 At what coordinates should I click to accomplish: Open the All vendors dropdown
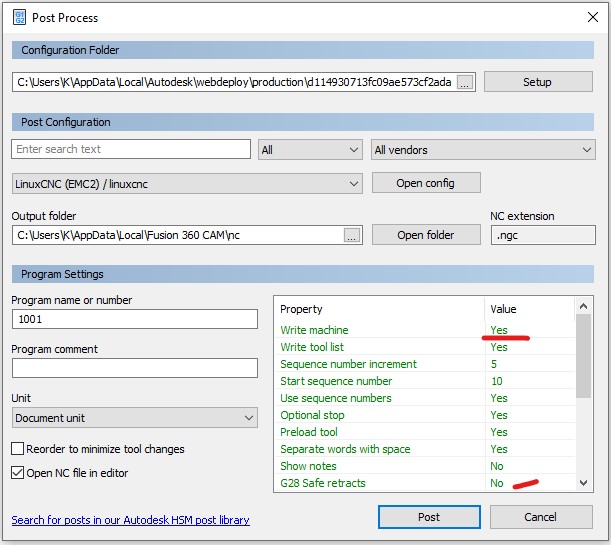pos(482,150)
